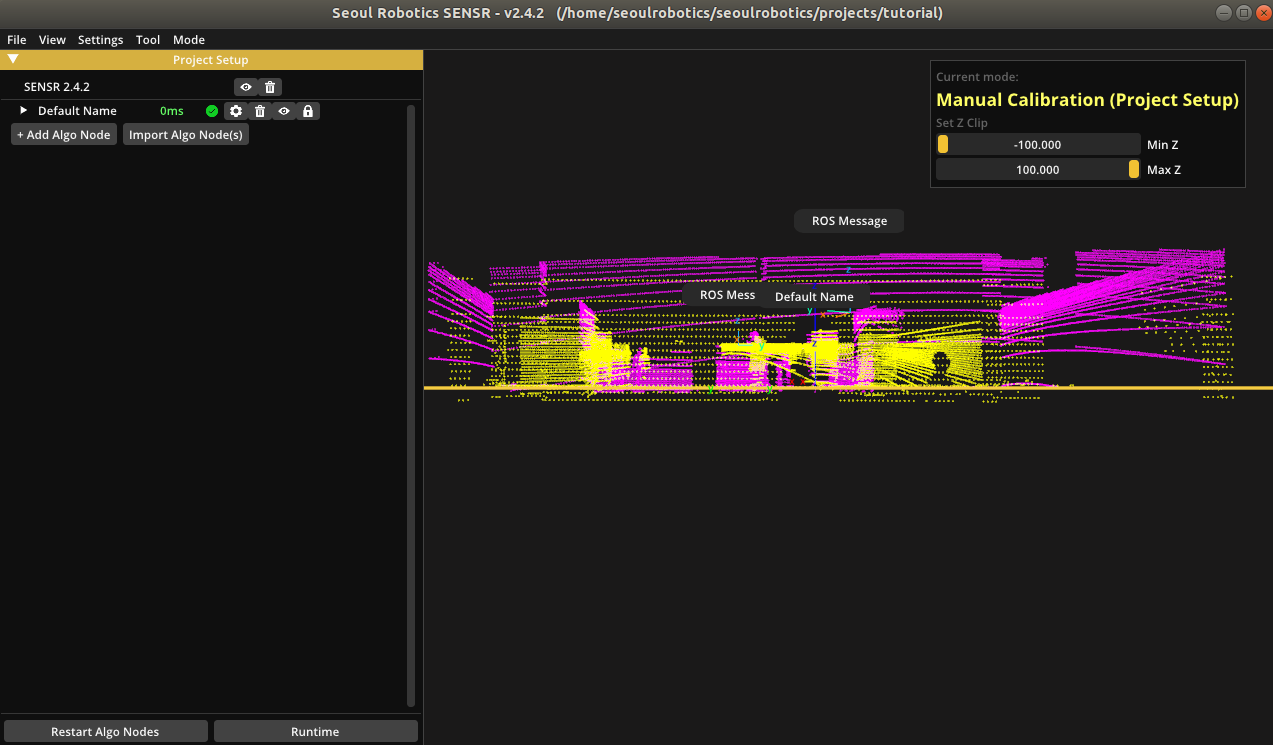Click the Project Setup header title

[211, 60]
